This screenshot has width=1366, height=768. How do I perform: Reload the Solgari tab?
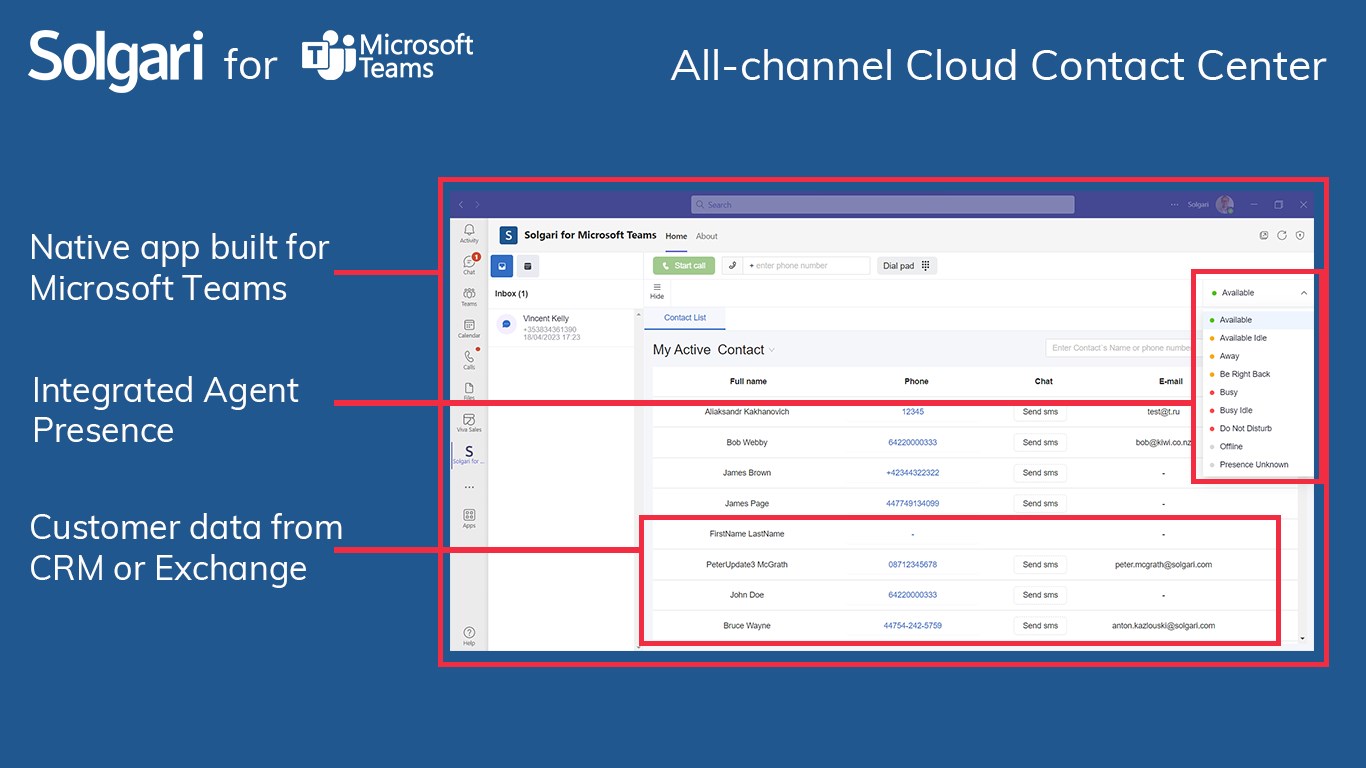click(x=1282, y=236)
